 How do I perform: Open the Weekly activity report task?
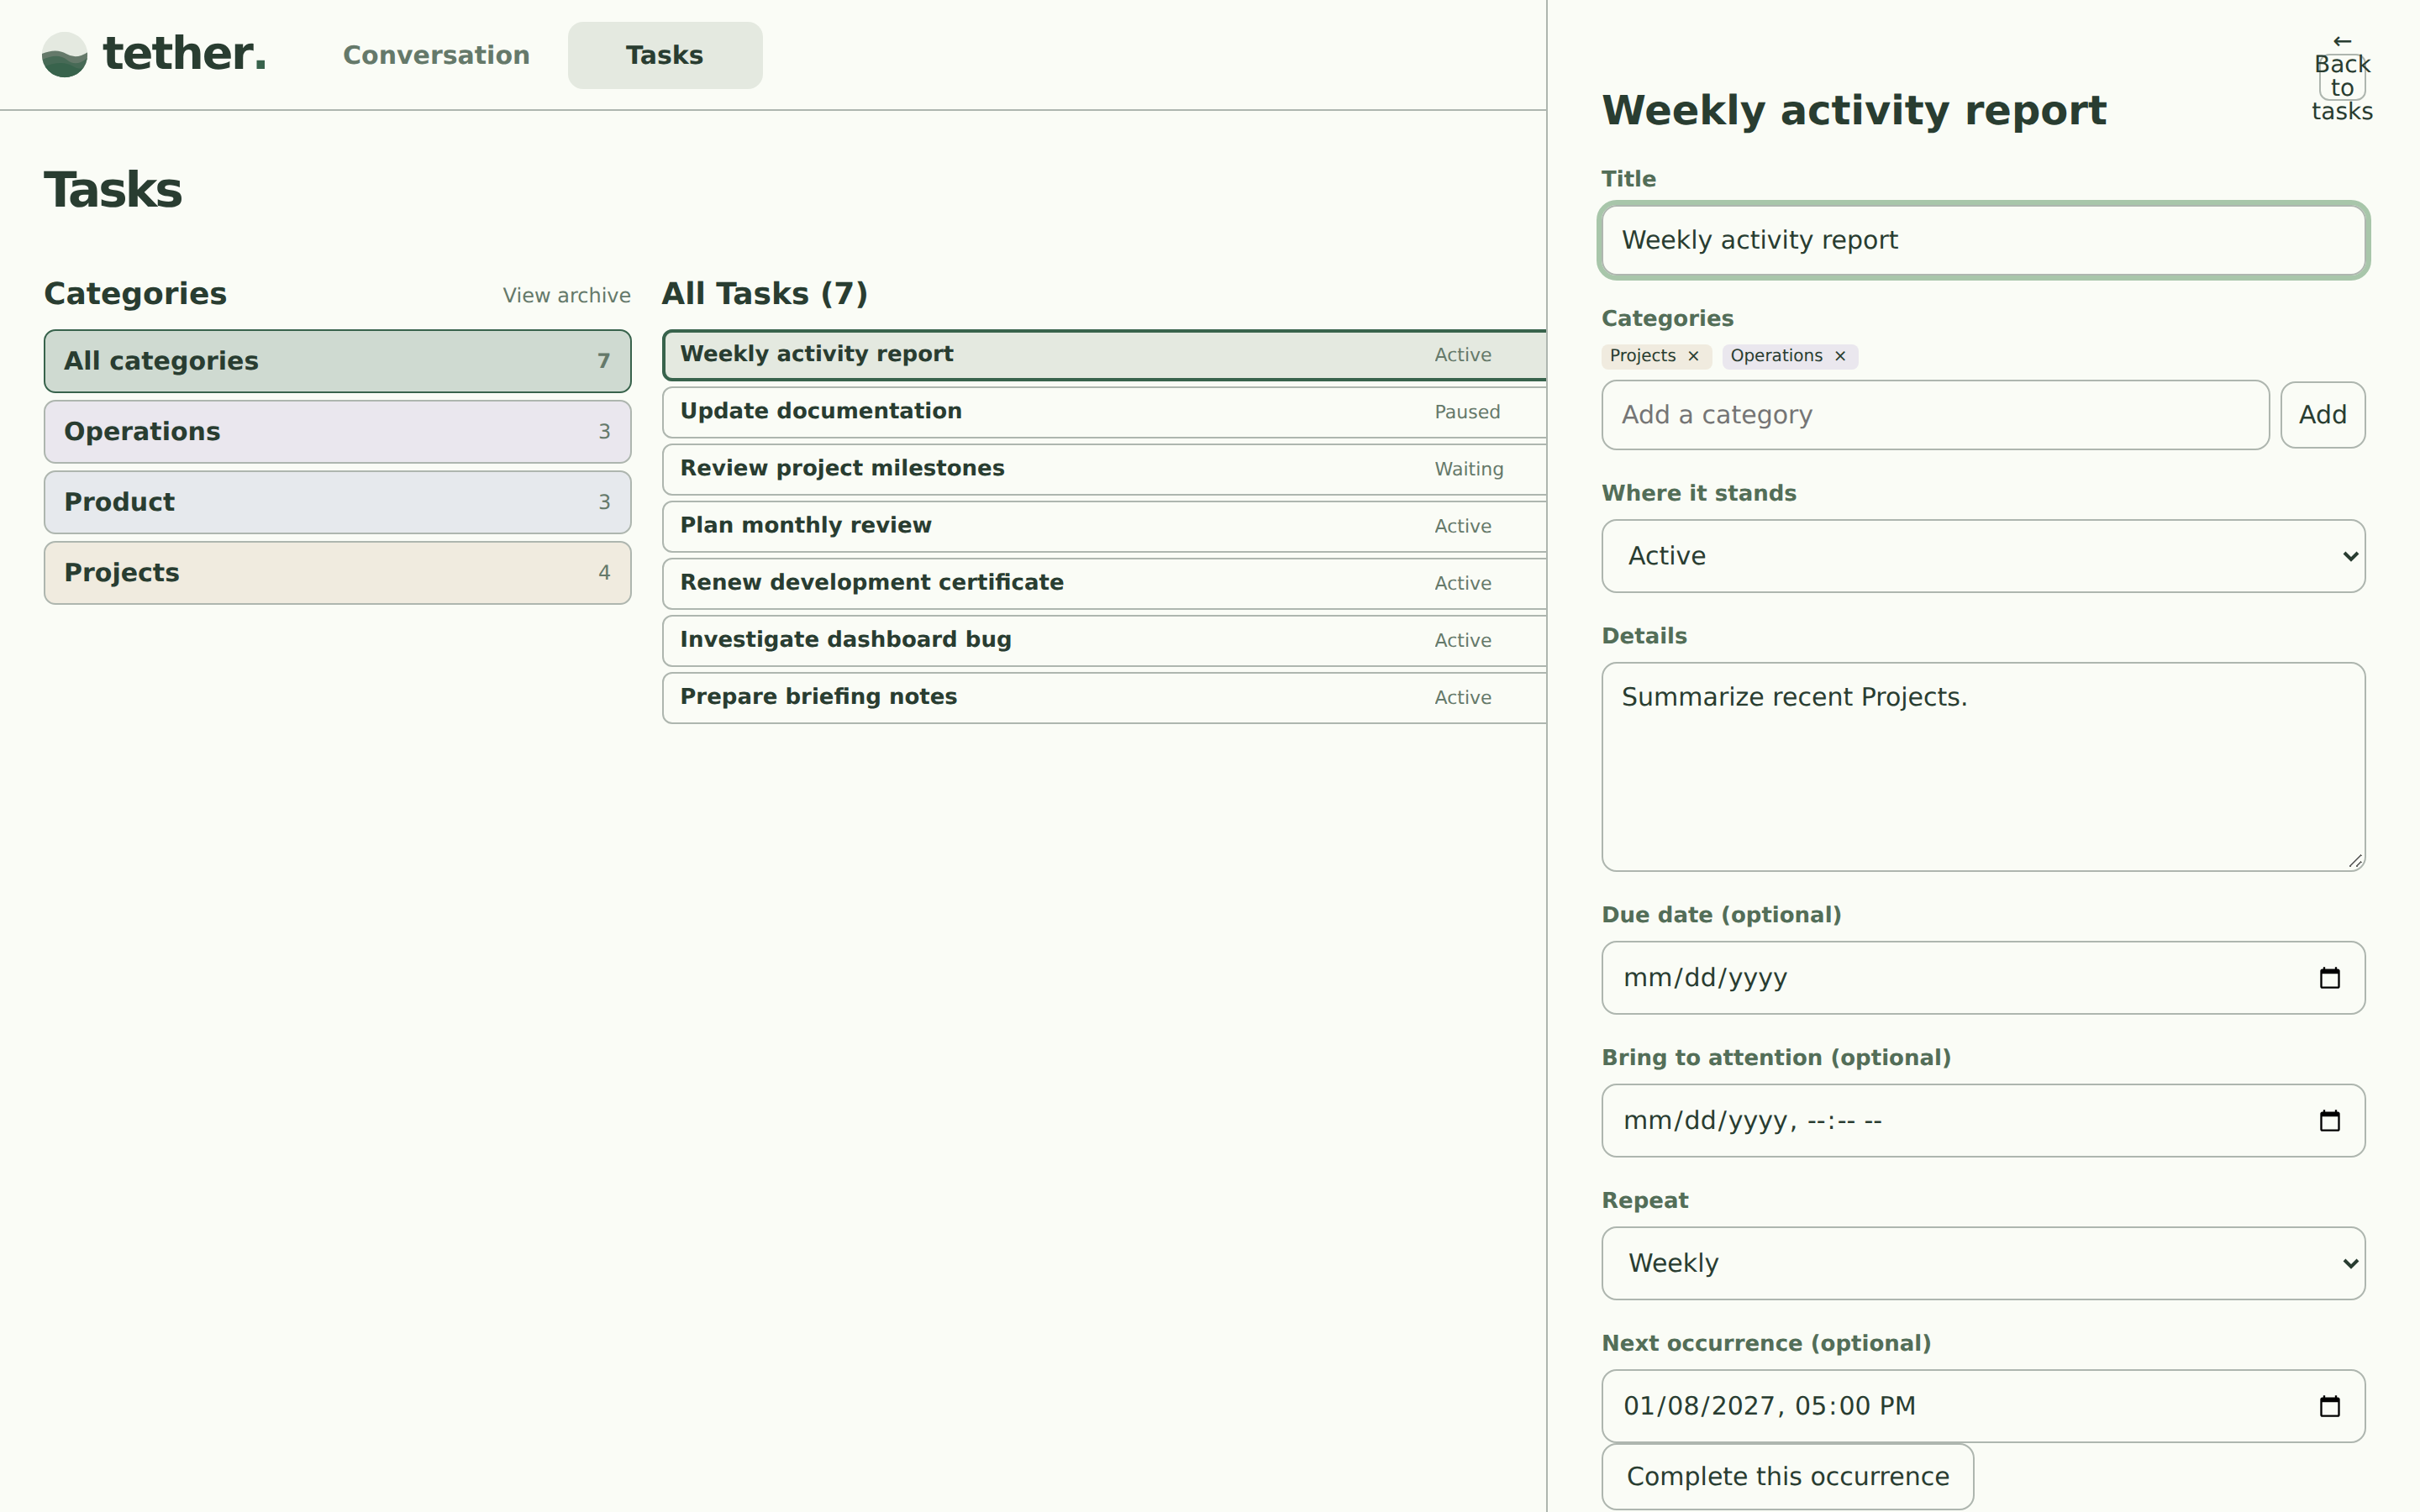point(1104,355)
